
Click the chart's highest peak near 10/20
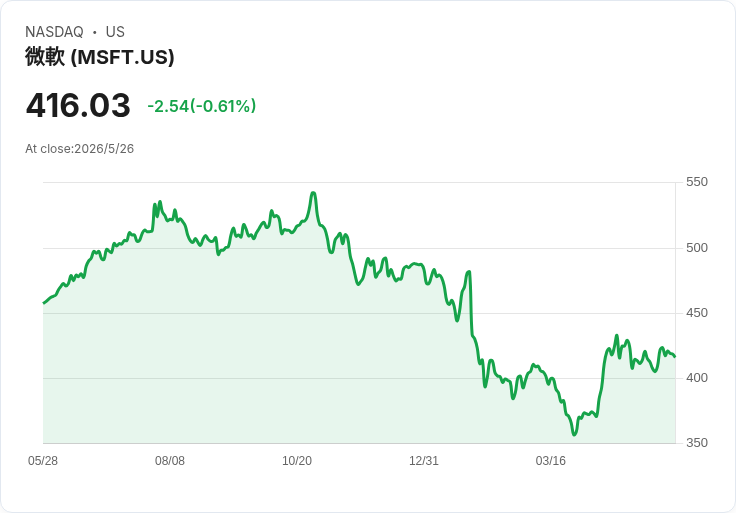click(x=314, y=193)
